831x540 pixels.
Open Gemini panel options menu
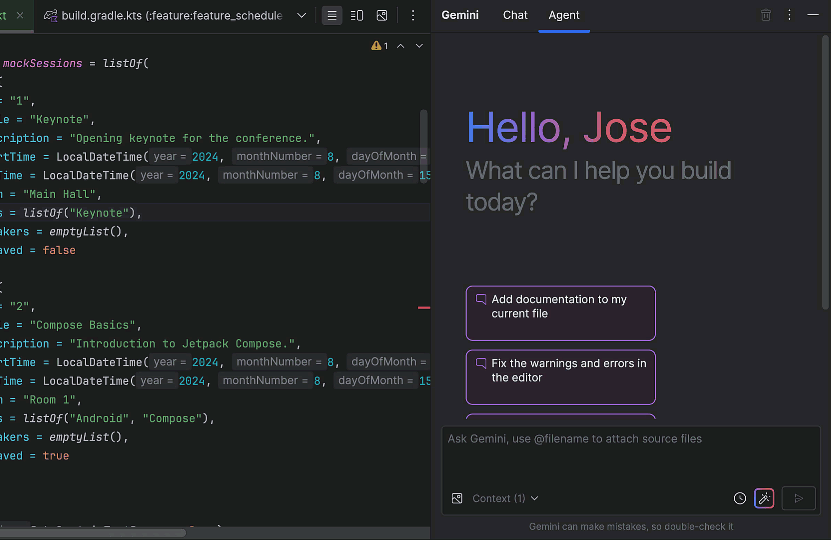tap(789, 15)
